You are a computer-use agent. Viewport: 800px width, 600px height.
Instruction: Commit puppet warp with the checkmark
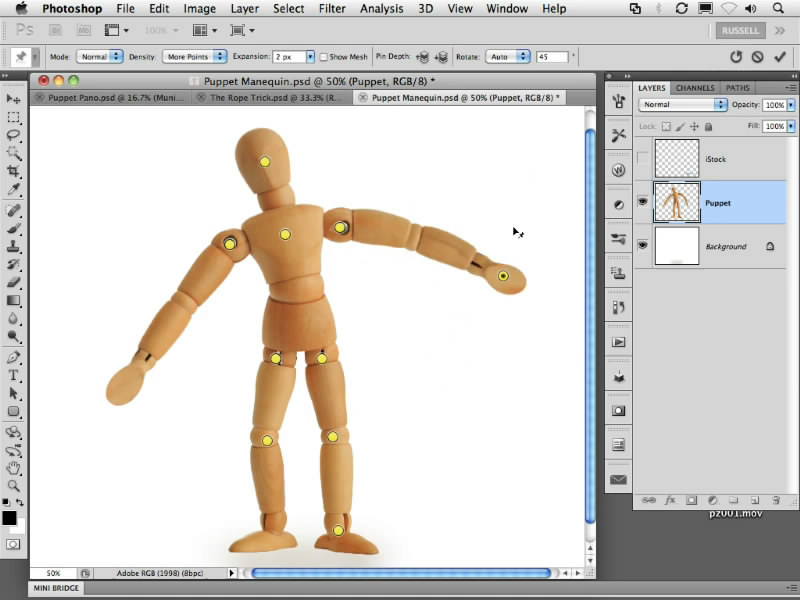780,57
